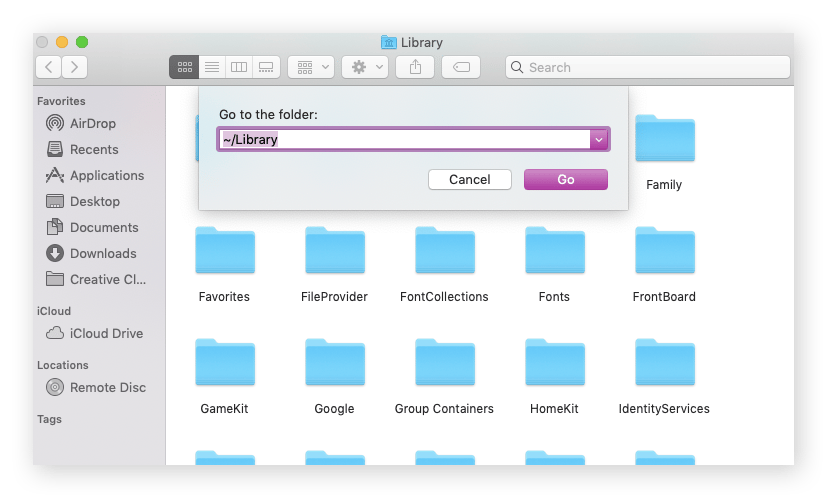Click the Favorites sidebar heading
This screenshot has height=498, width=827.
click(x=61, y=101)
